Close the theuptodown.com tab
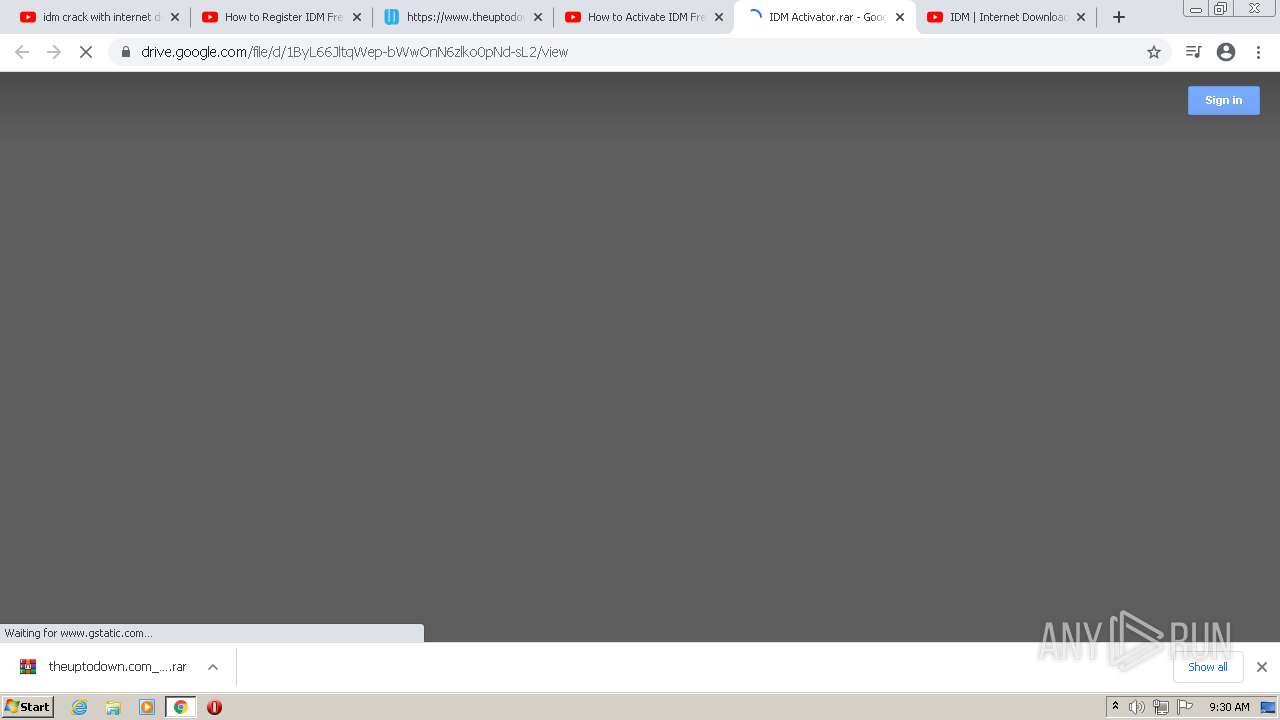Image resolution: width=1280 pixels, height=720 pixels. (538, 17)
